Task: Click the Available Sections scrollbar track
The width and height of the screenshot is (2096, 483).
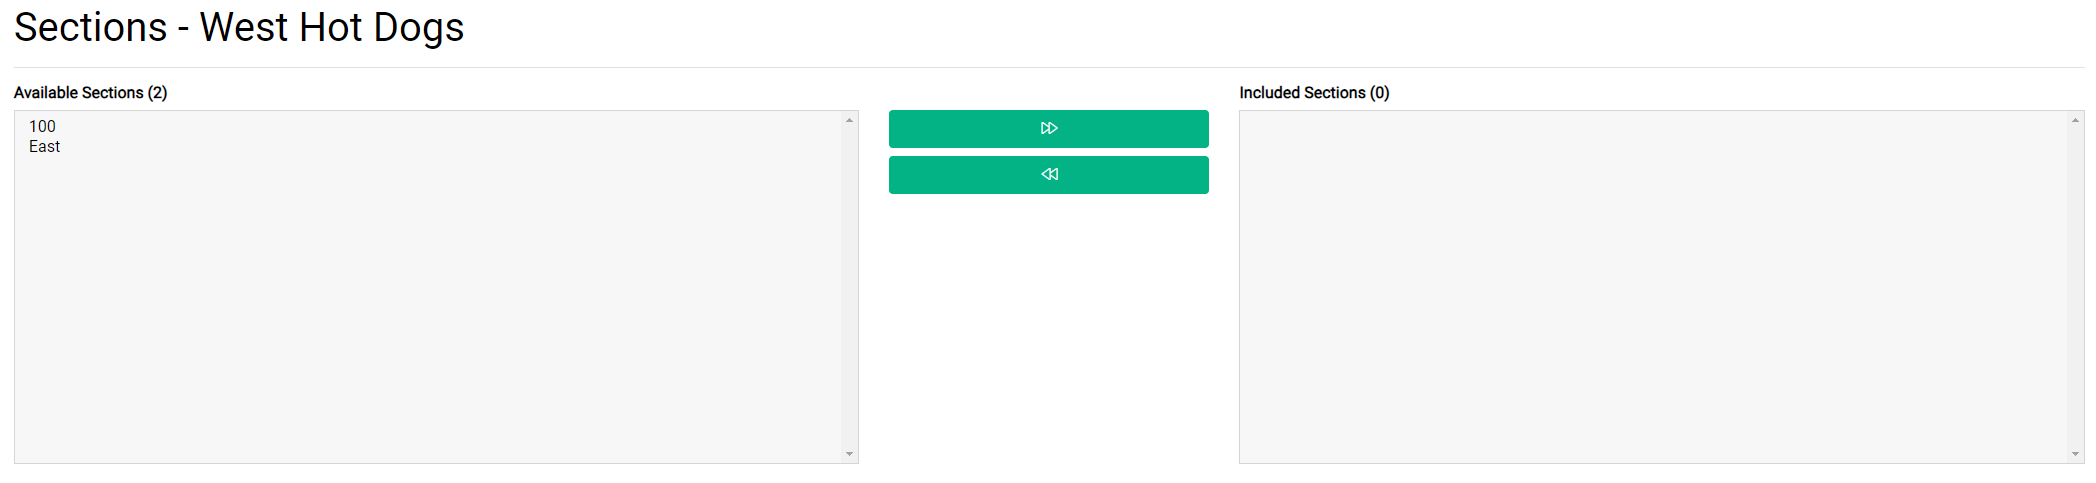Action: (x=850, y=287)
